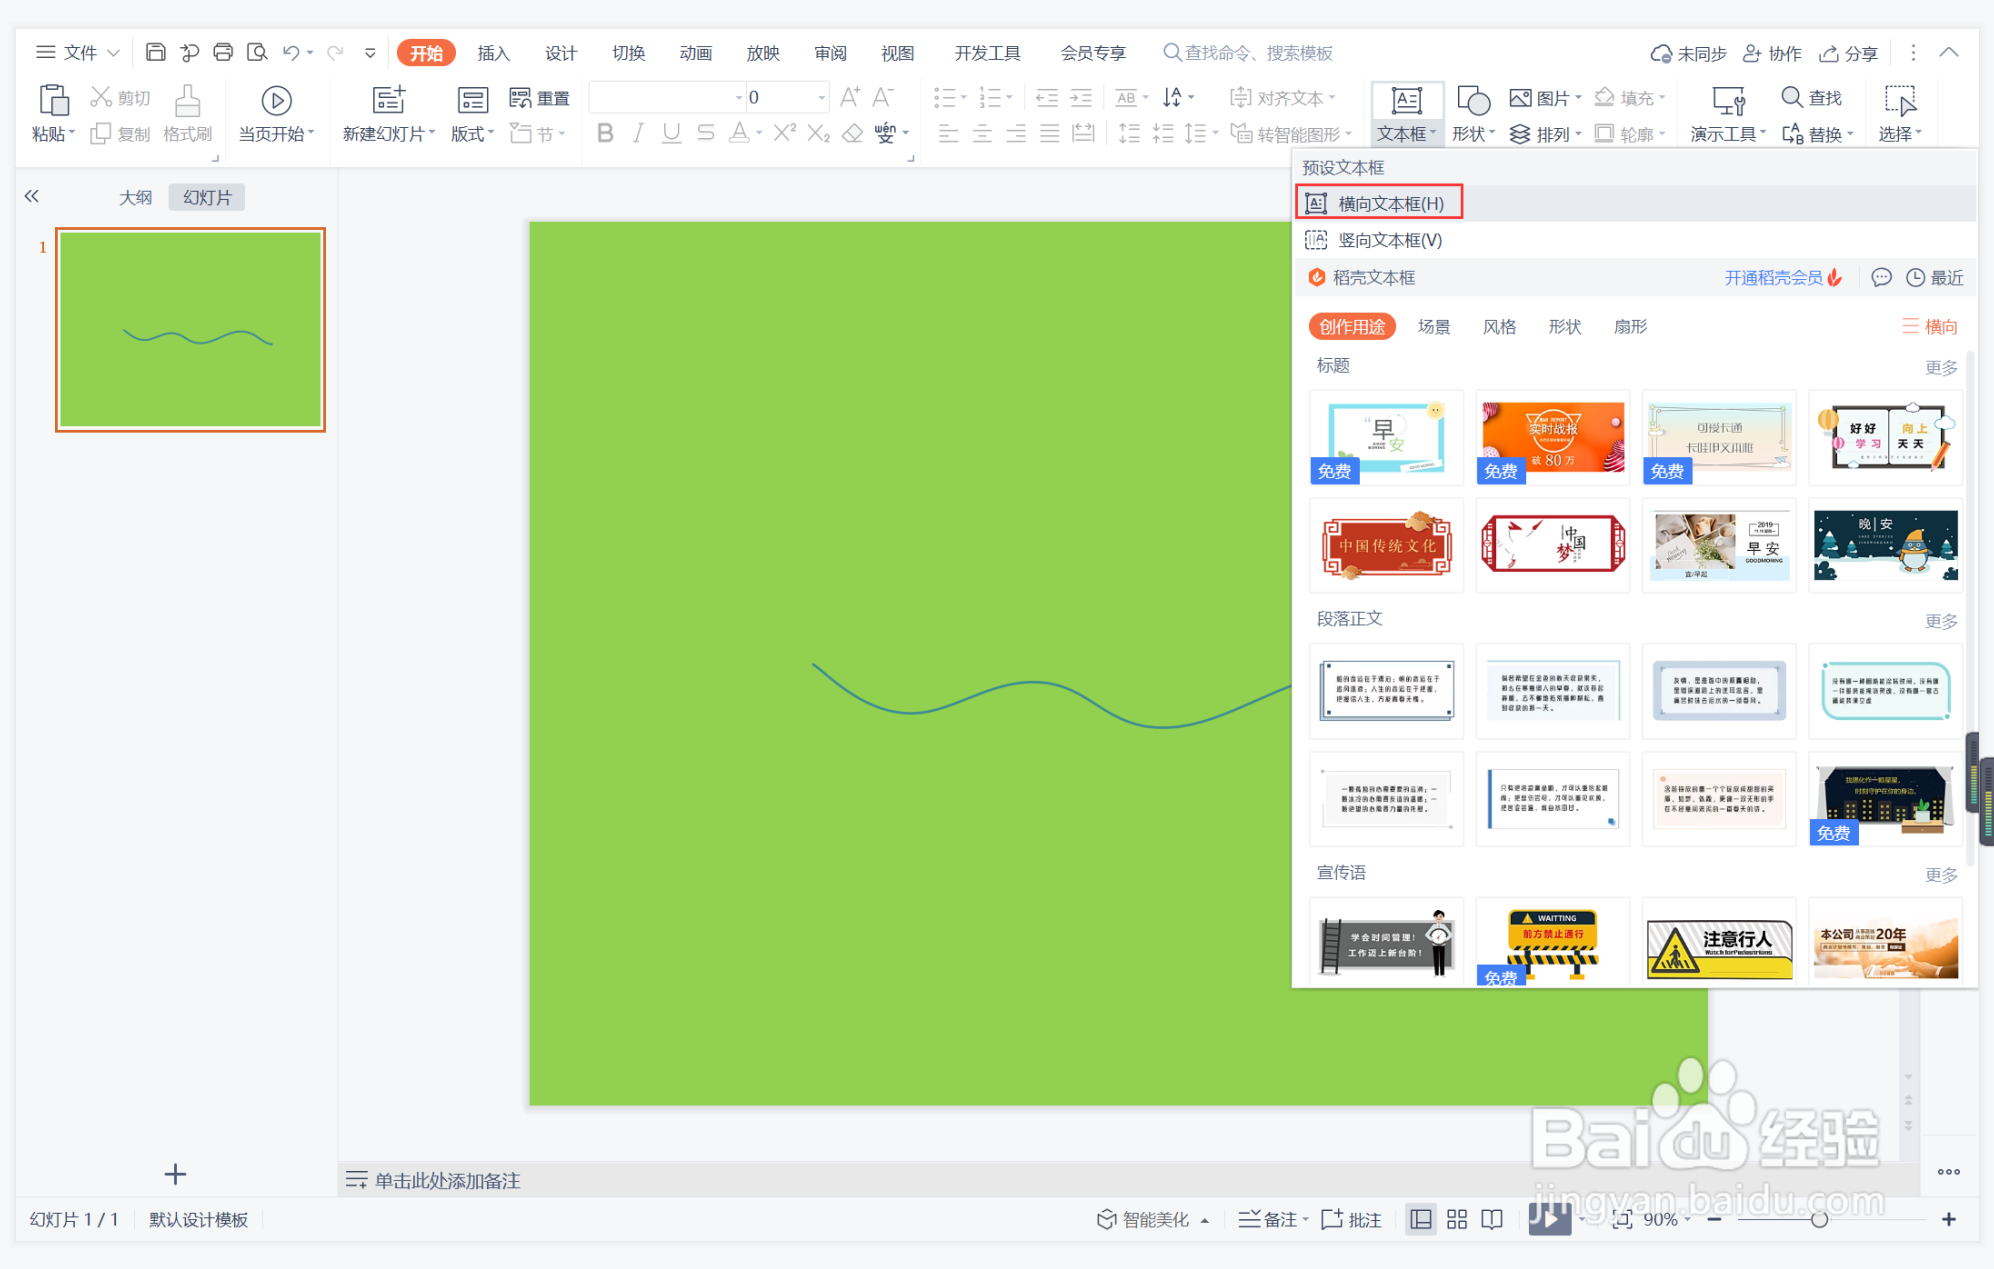The image size is (1994, 1269).
Task: Click the Cut (剪切) scissors icon
Action: coord(100,97)
